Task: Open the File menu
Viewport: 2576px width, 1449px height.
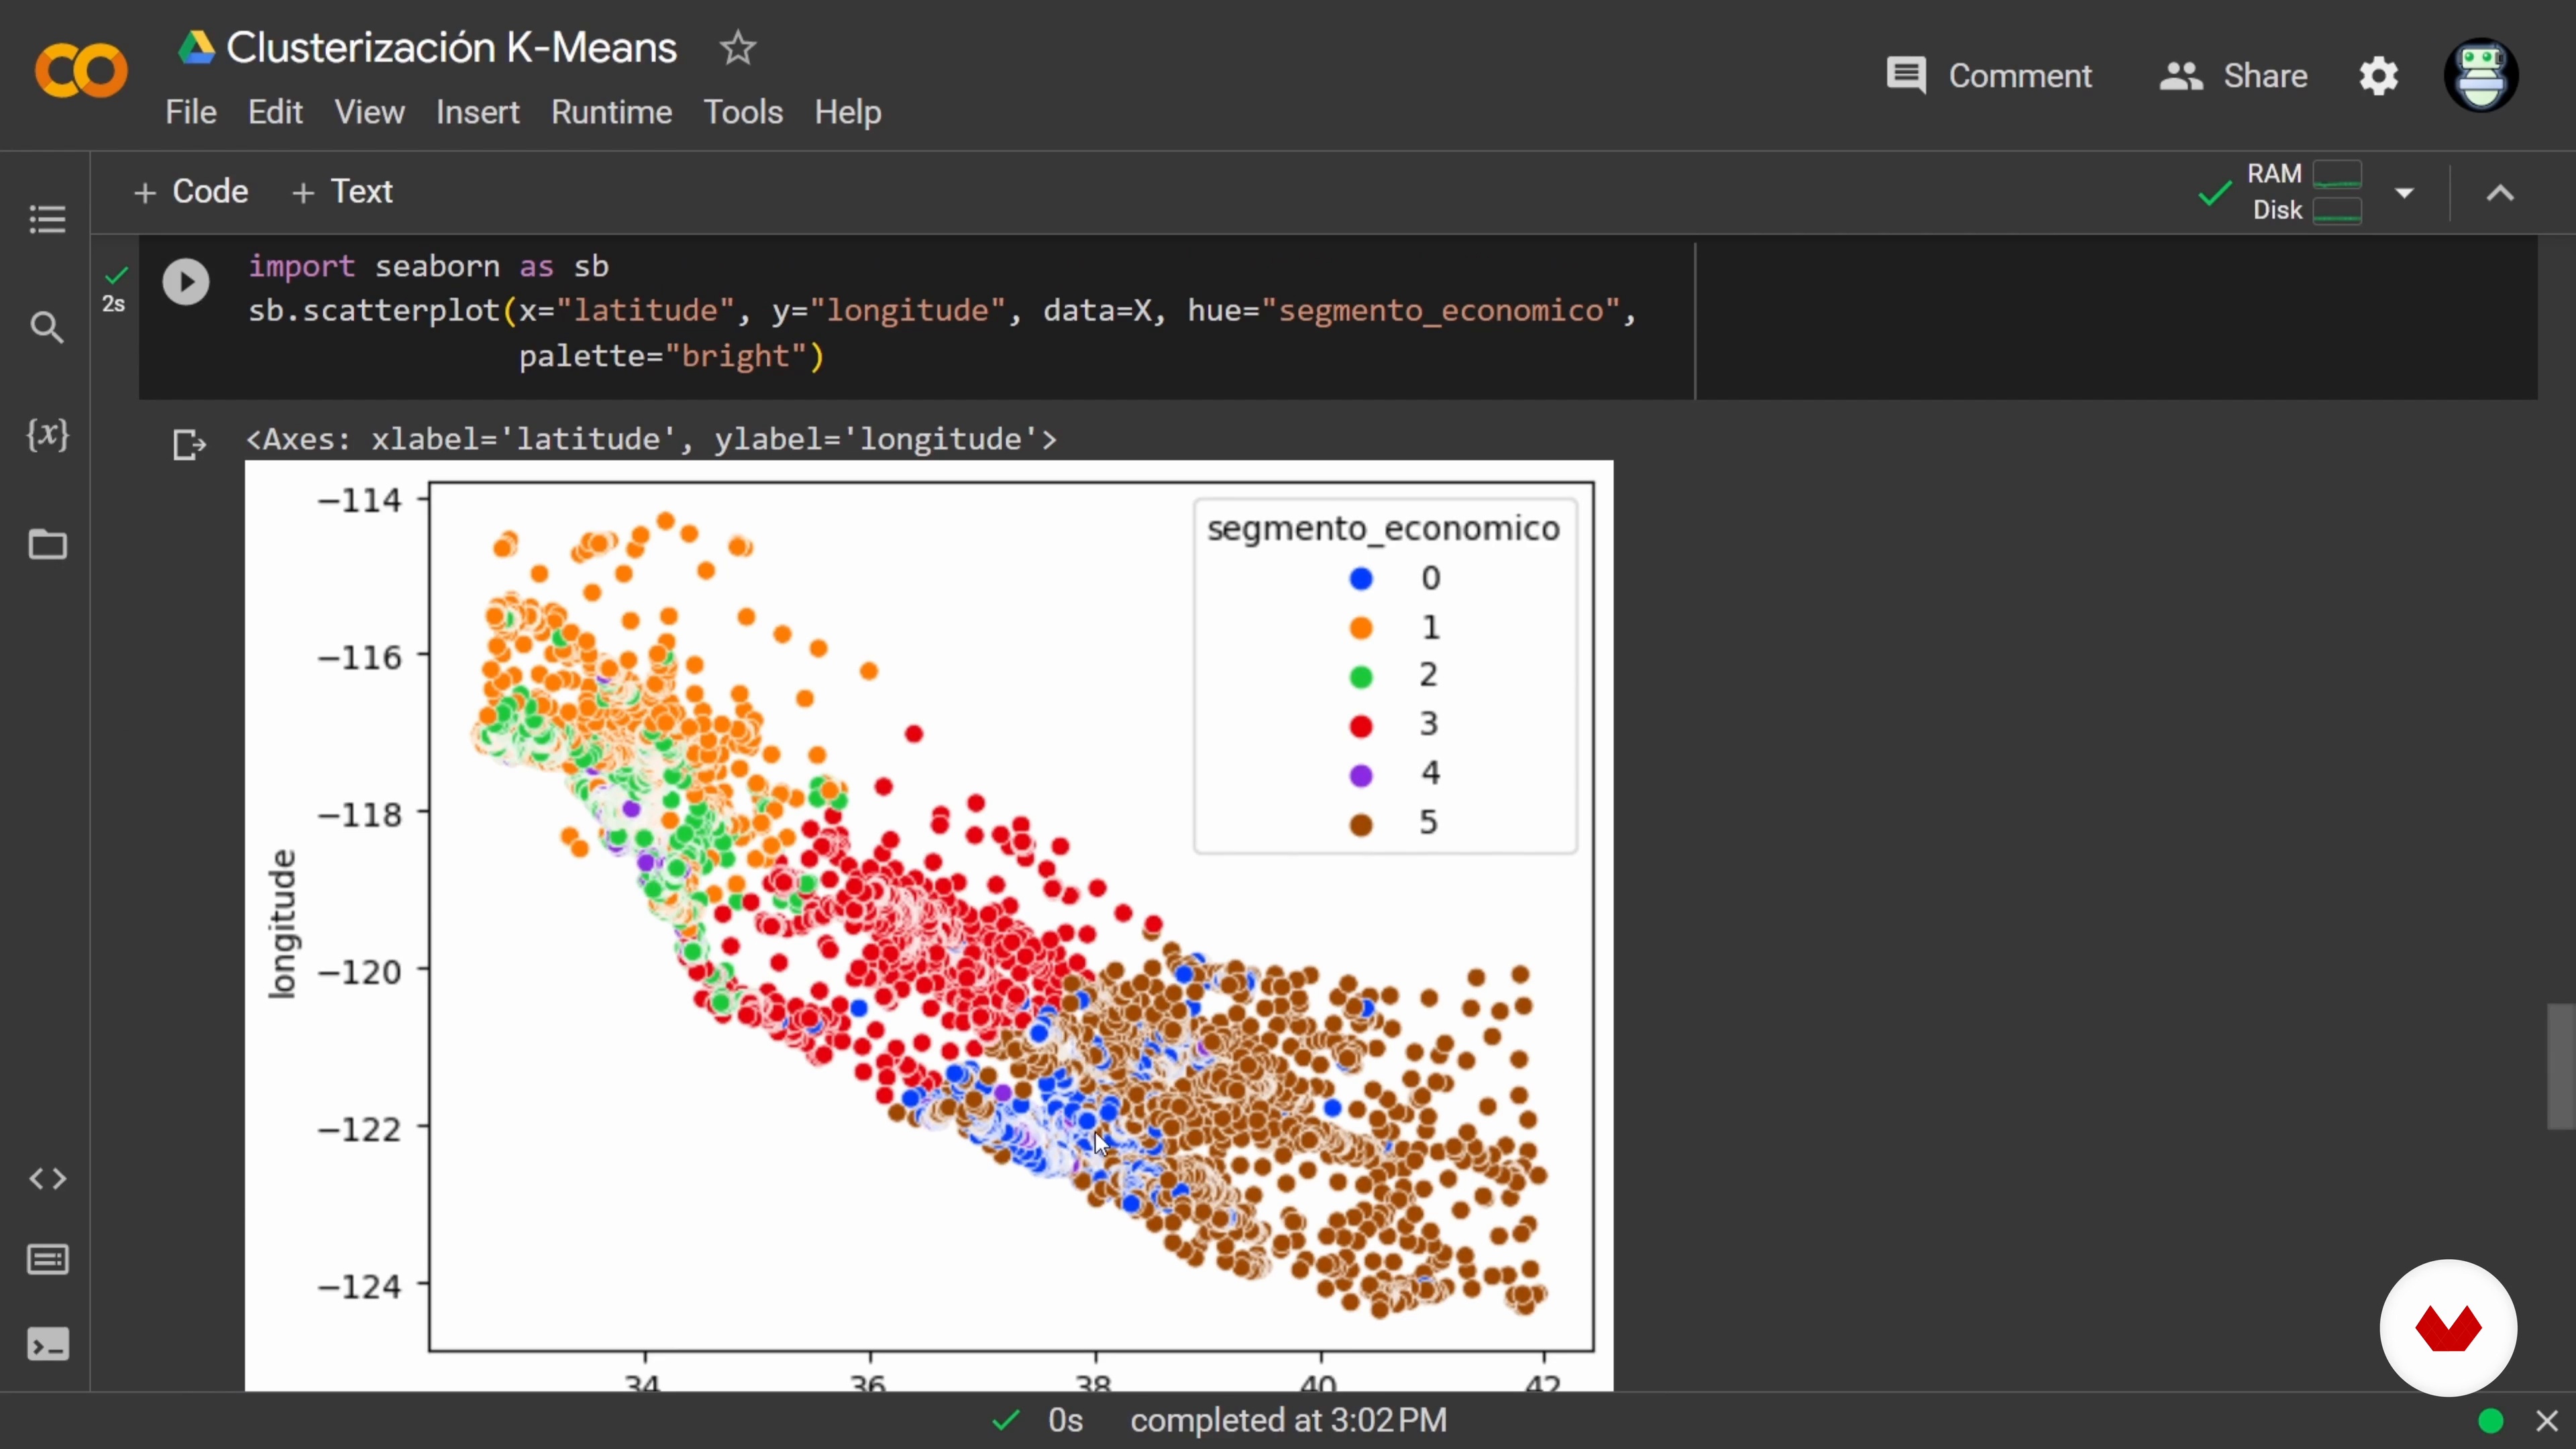Action: 191,112
